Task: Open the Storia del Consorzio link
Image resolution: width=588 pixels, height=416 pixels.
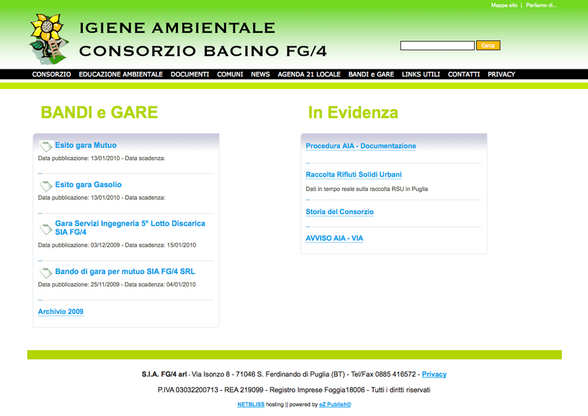Action: [x=340, y=212]
